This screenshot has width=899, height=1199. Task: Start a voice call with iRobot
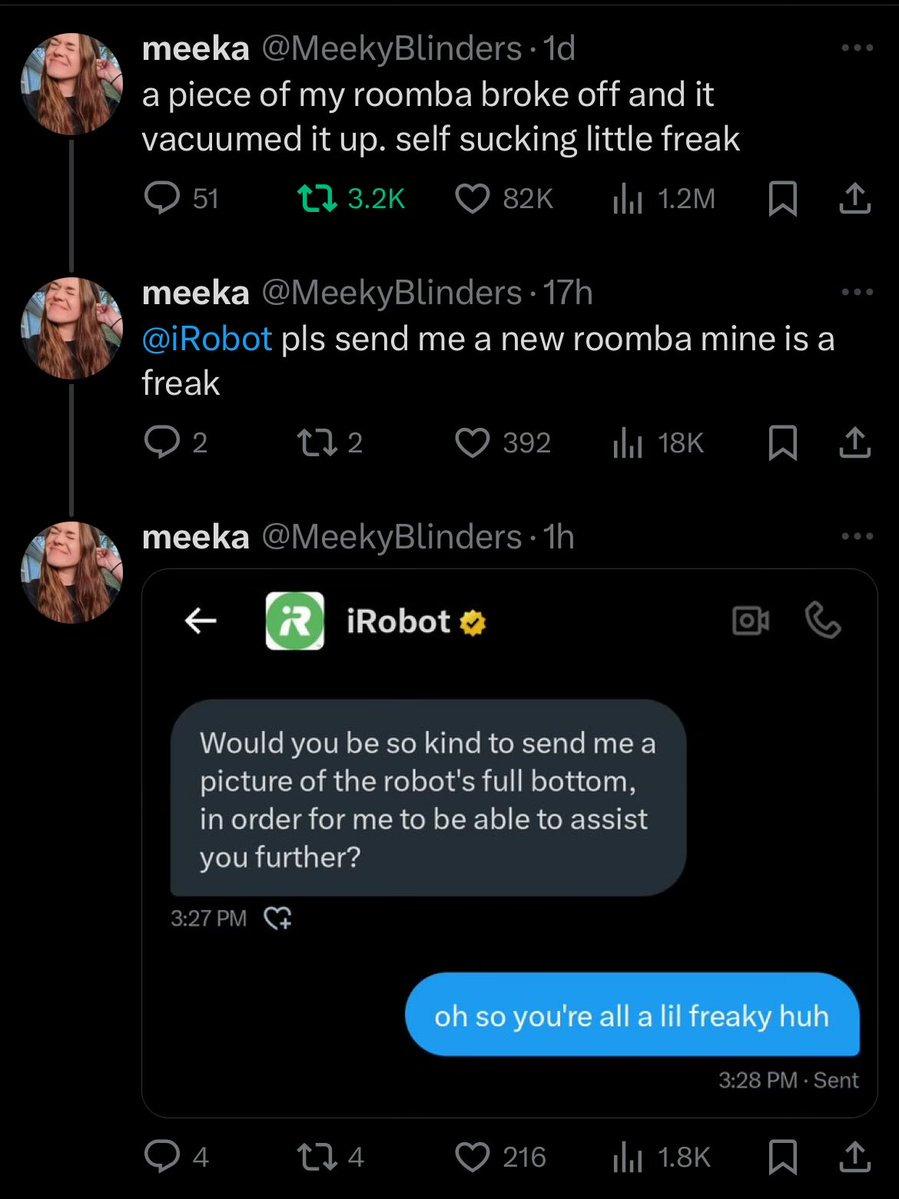(823, 622)
